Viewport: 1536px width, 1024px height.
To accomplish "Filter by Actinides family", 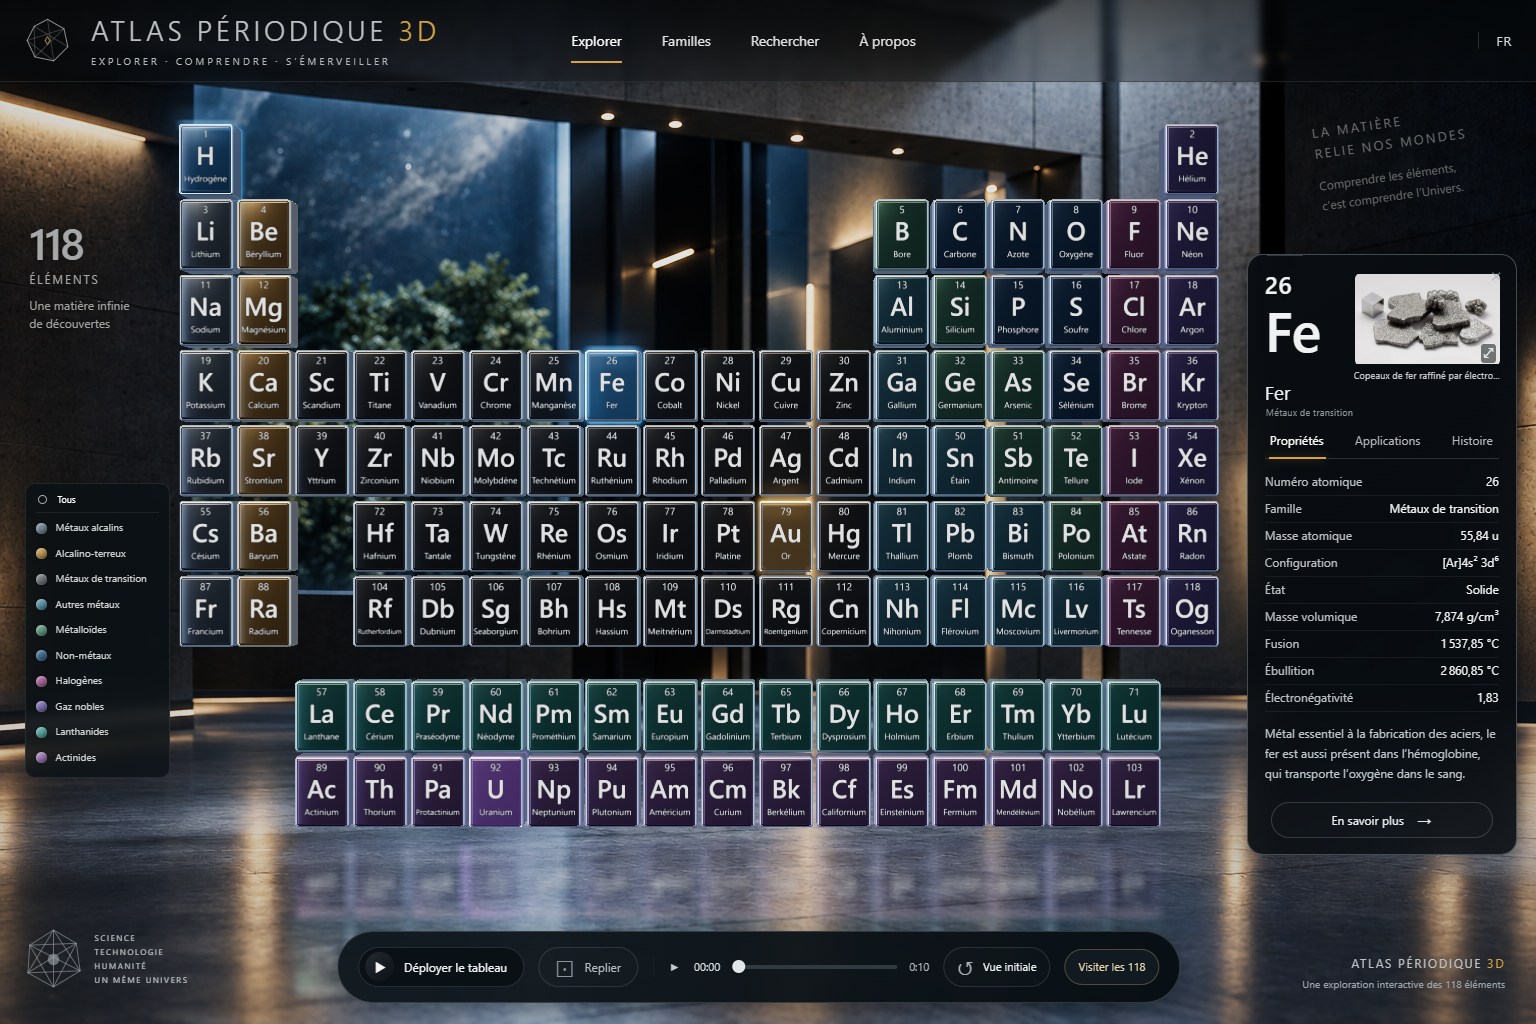I will point(97,758).
